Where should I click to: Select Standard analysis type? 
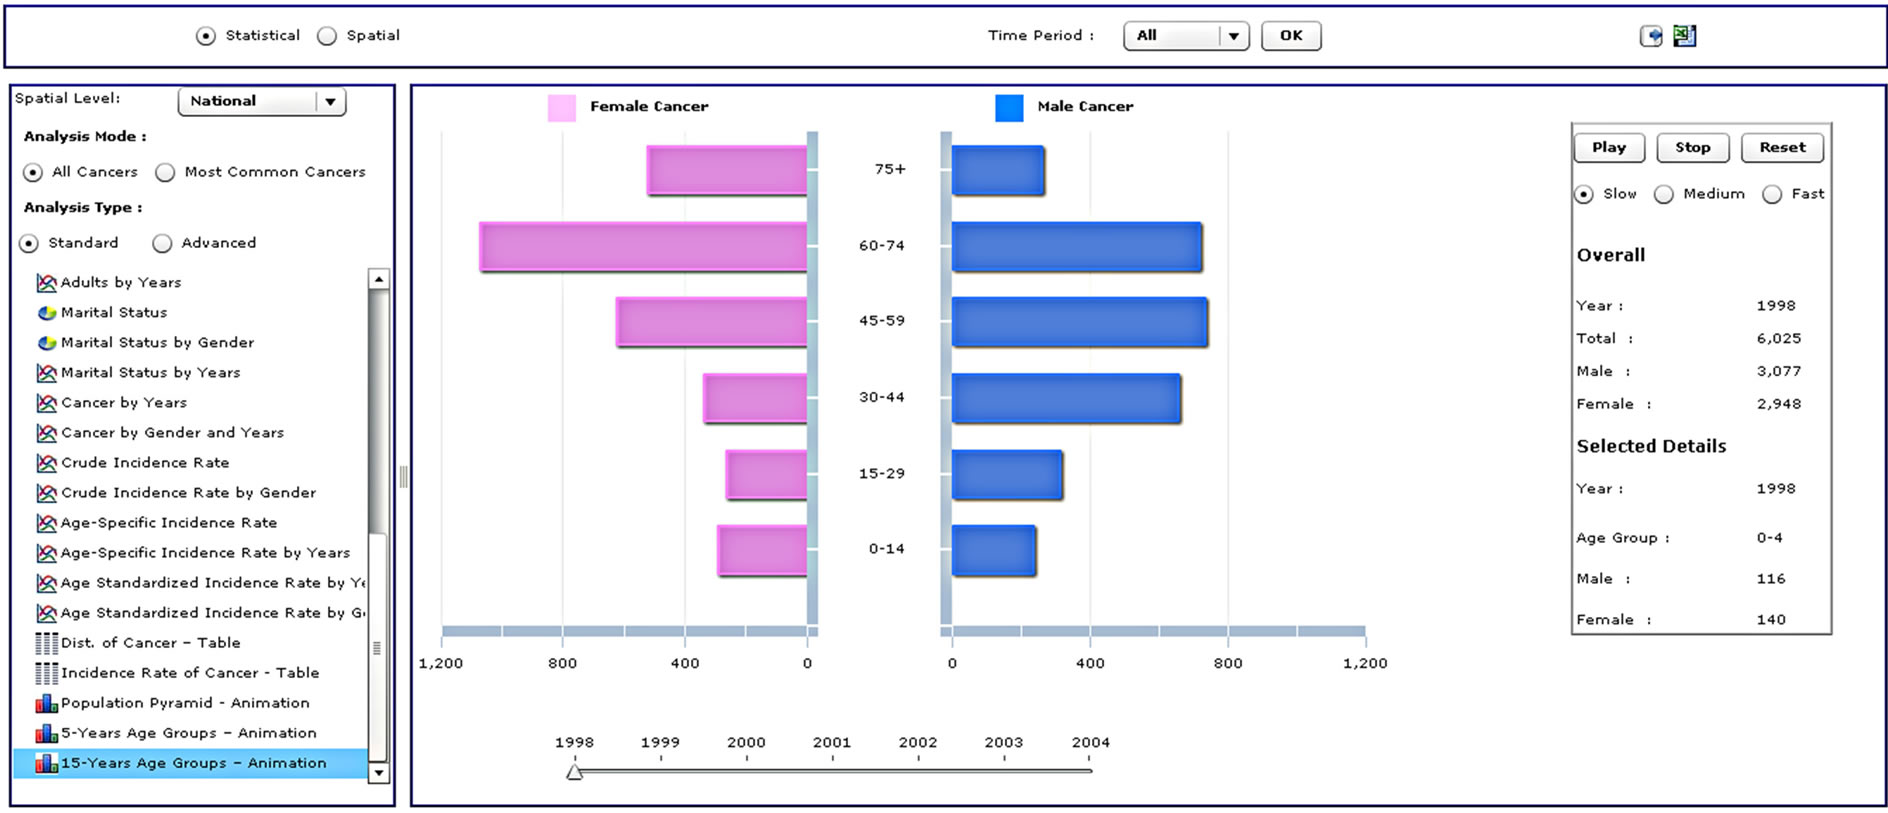point(29,243)
